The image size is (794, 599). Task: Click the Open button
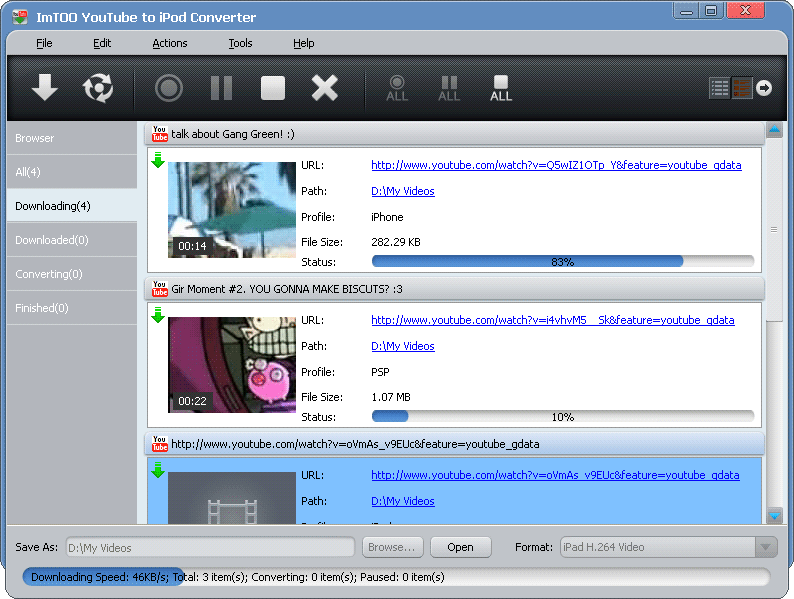[460, 547]
